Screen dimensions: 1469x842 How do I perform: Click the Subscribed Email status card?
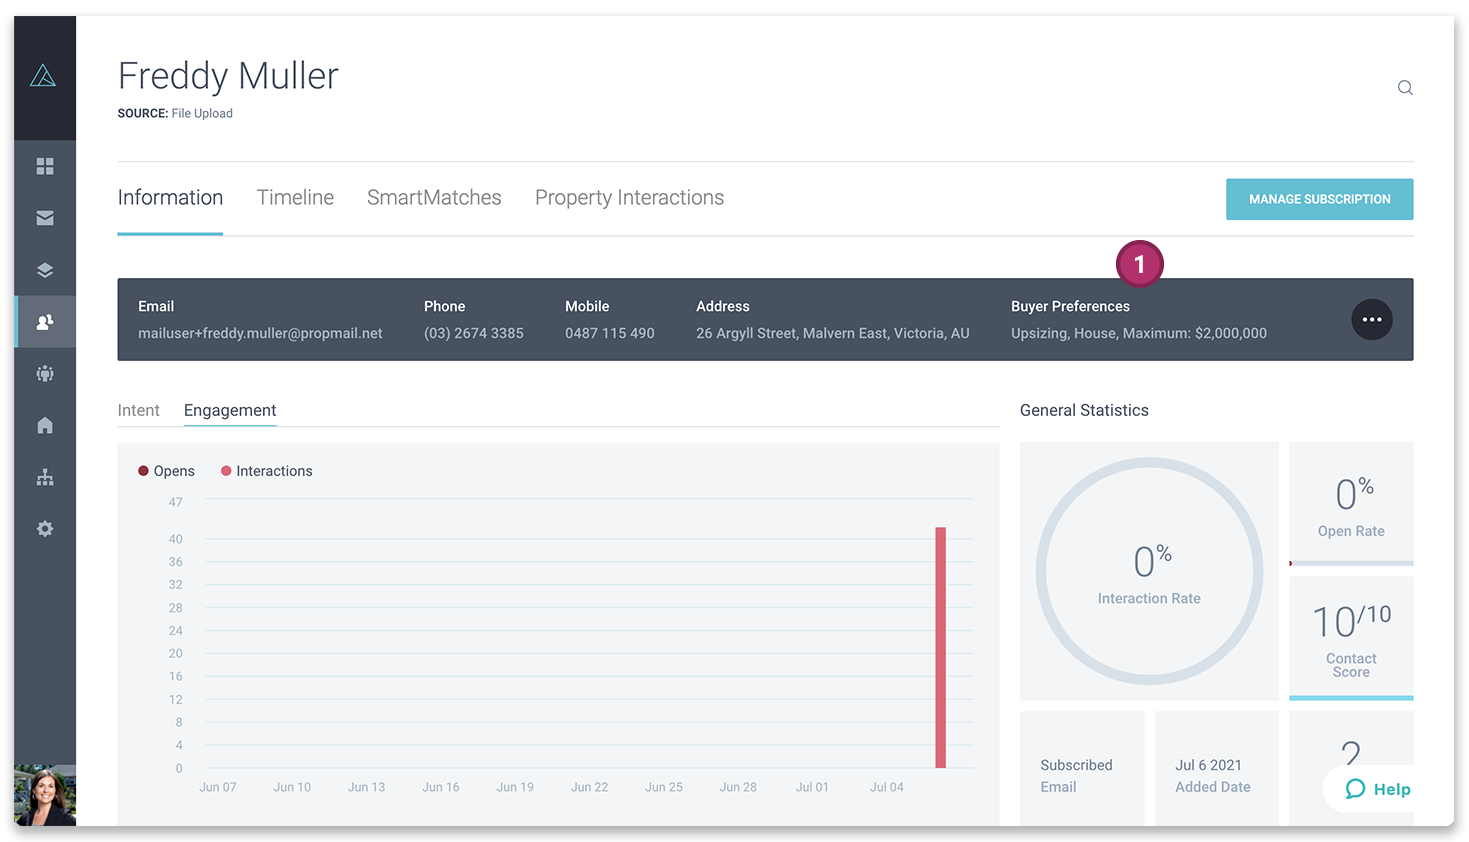[x=1082, y=768]
